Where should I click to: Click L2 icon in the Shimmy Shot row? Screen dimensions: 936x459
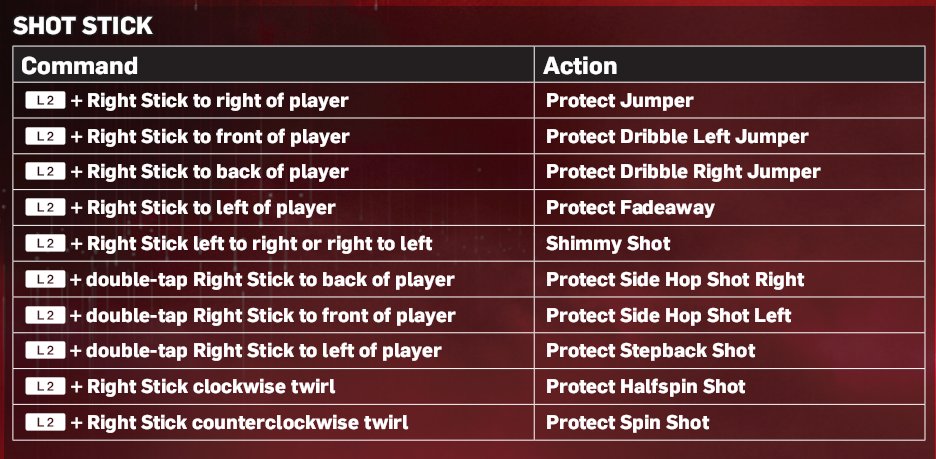point(45,244)
